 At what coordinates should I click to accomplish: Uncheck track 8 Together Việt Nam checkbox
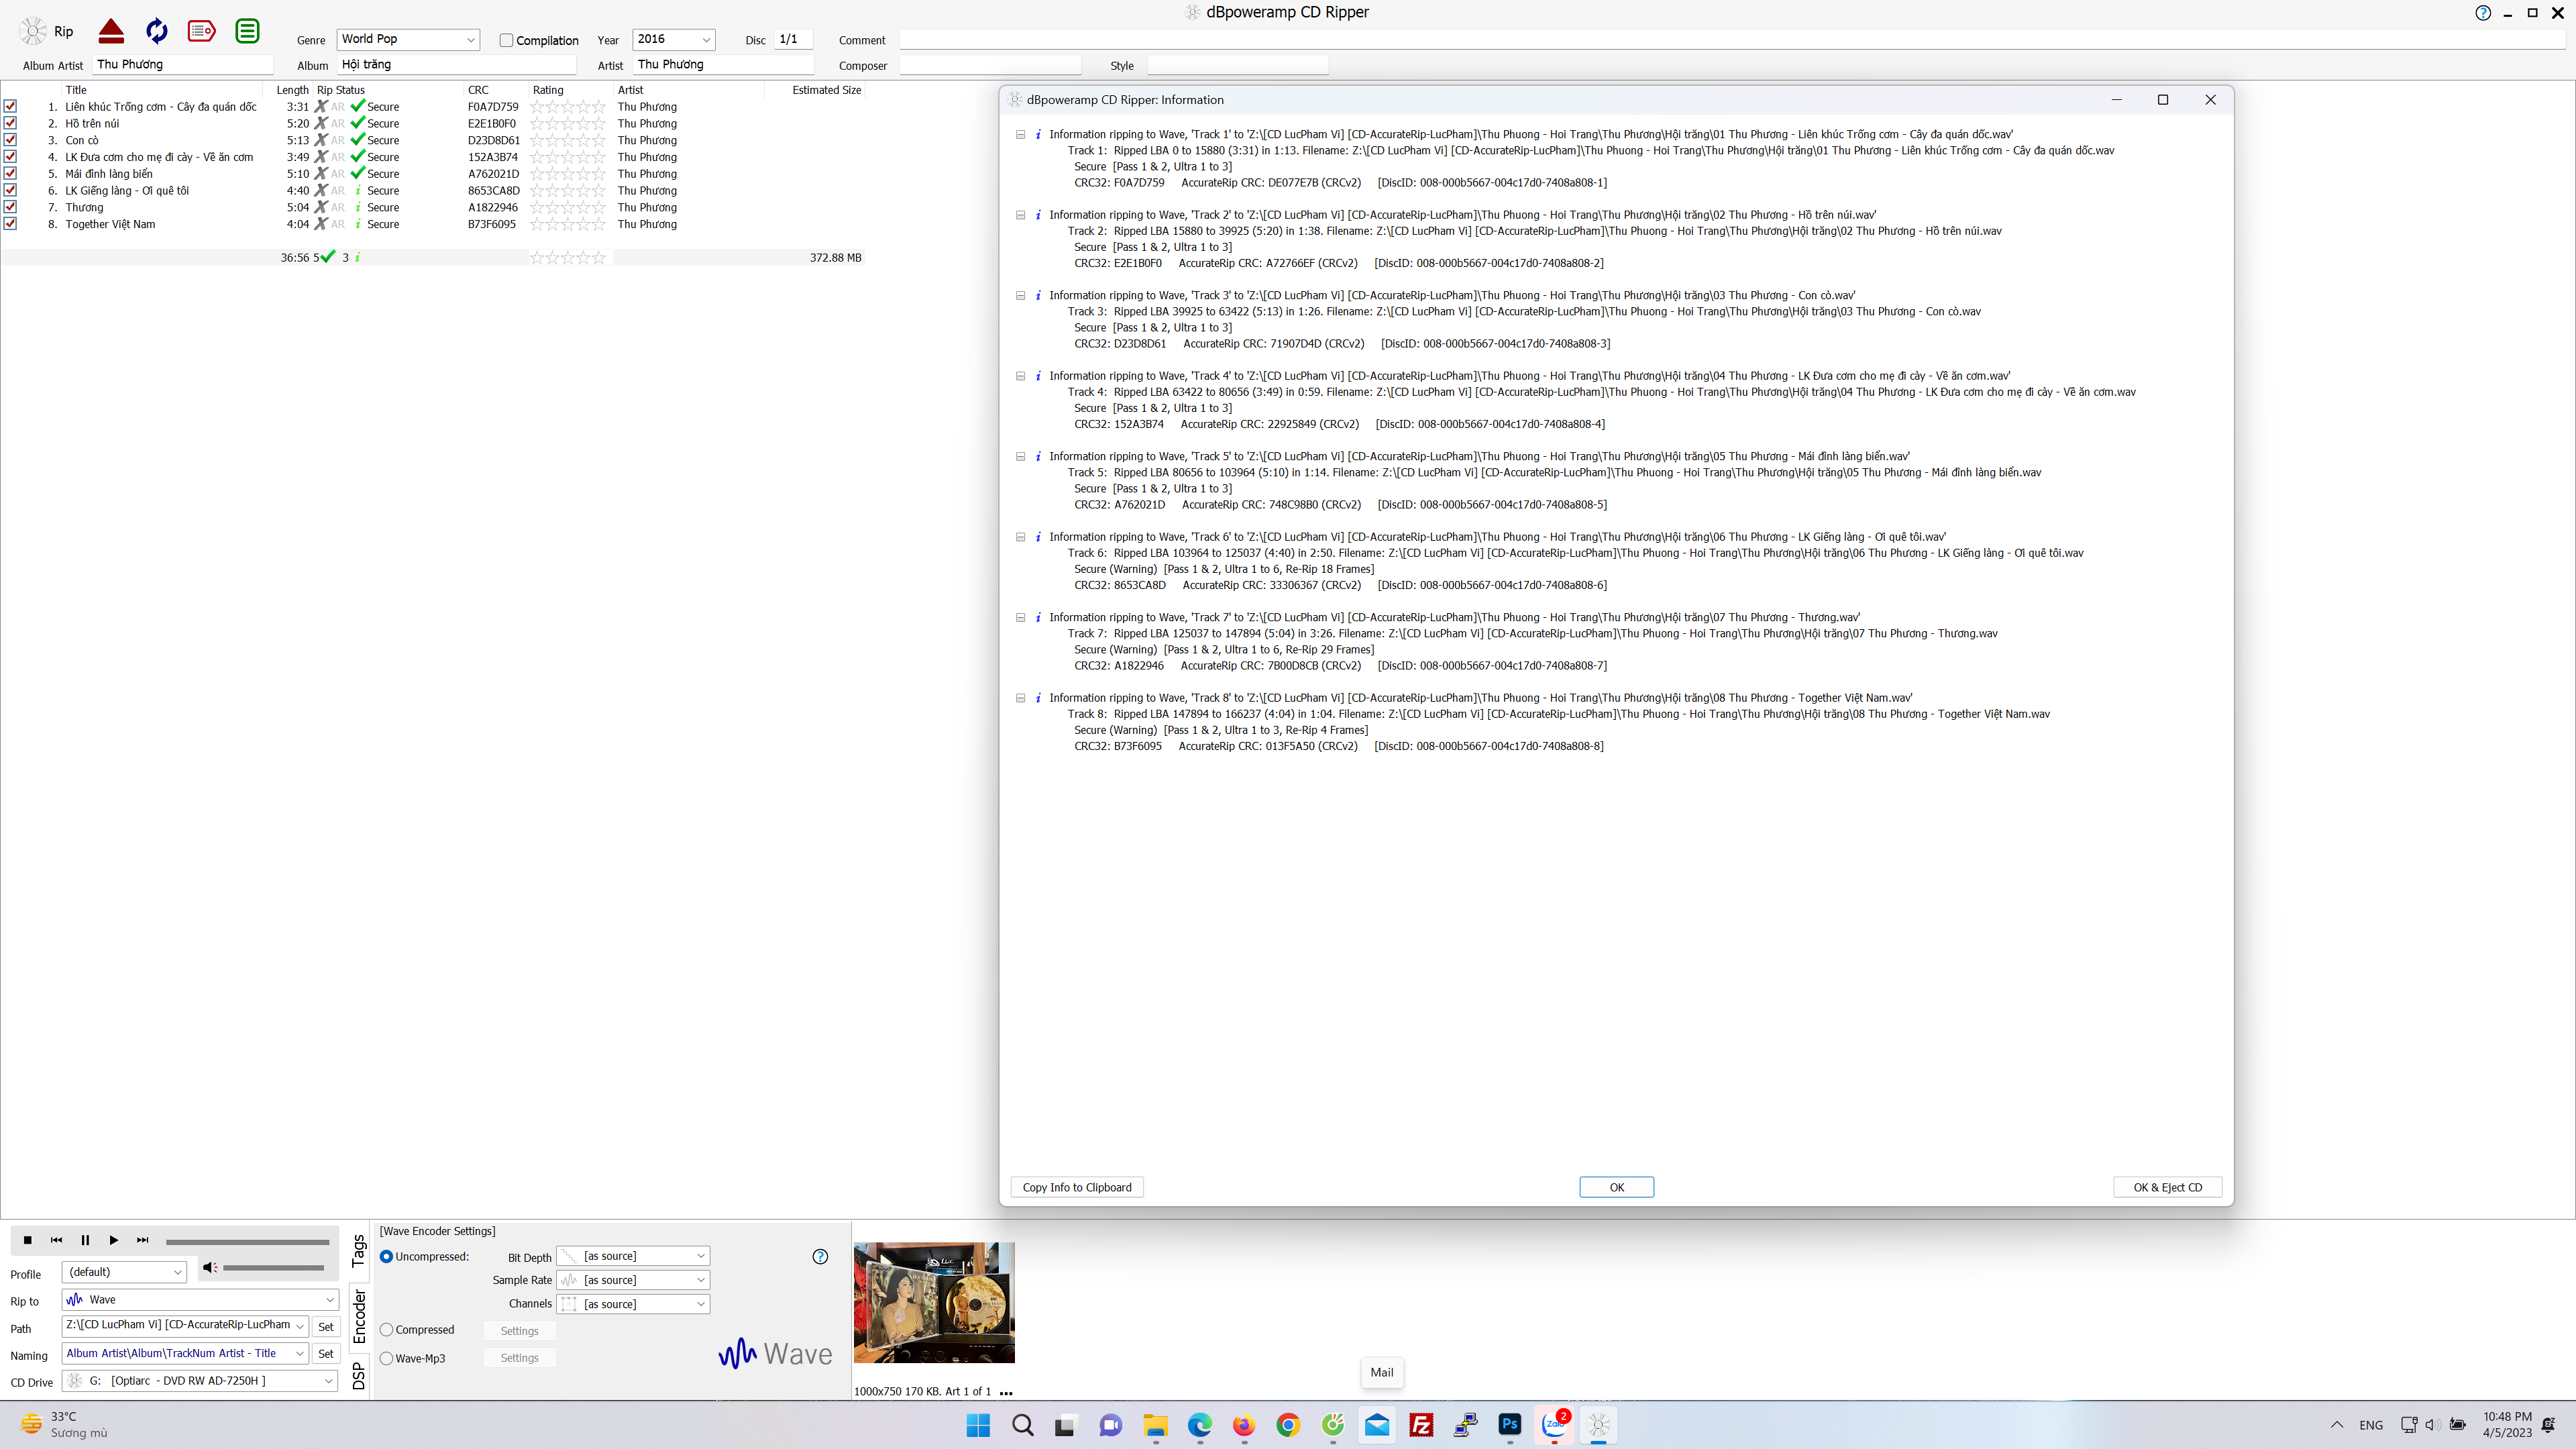click(10, 224)
